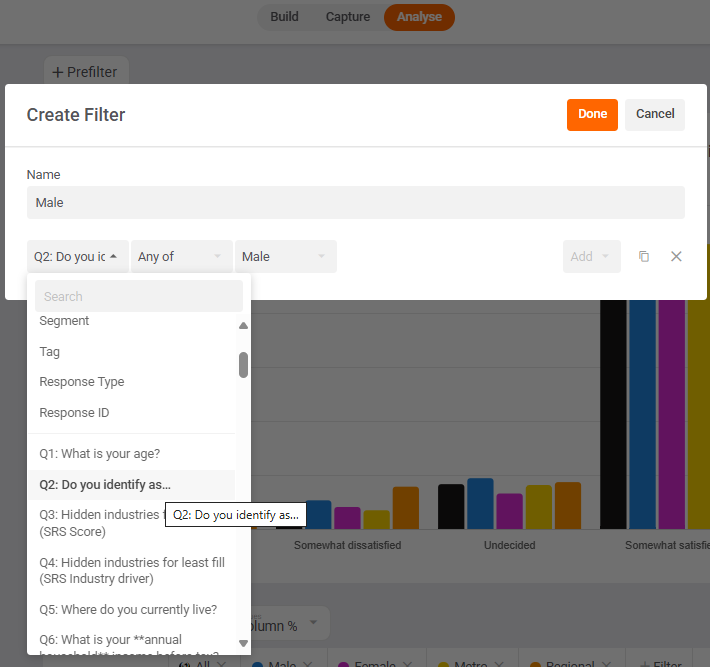Open the Add condition dropdown
The width and height of the screenshot is (710, 667).
pyautogui.click(x=591, y=256)
